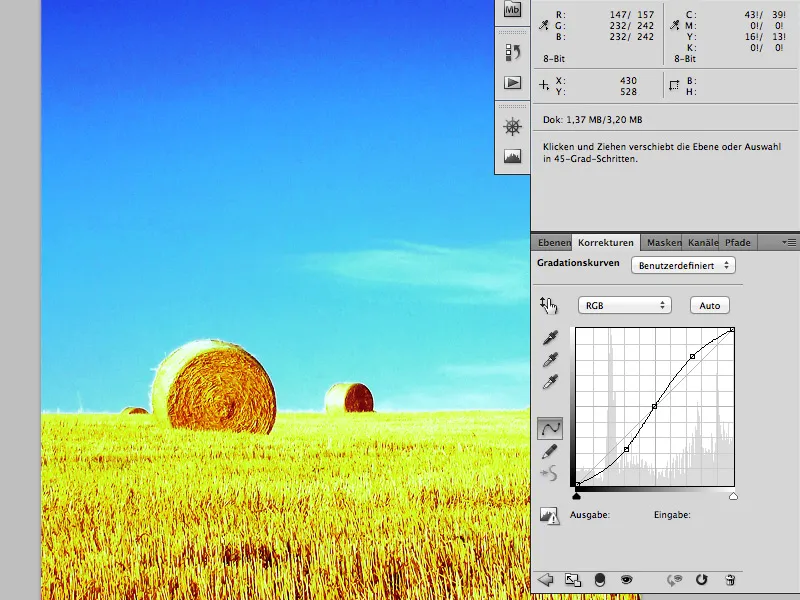Select the gray point eyedropper
Viewport: 800px width, 600px height.
coord(550,360)
